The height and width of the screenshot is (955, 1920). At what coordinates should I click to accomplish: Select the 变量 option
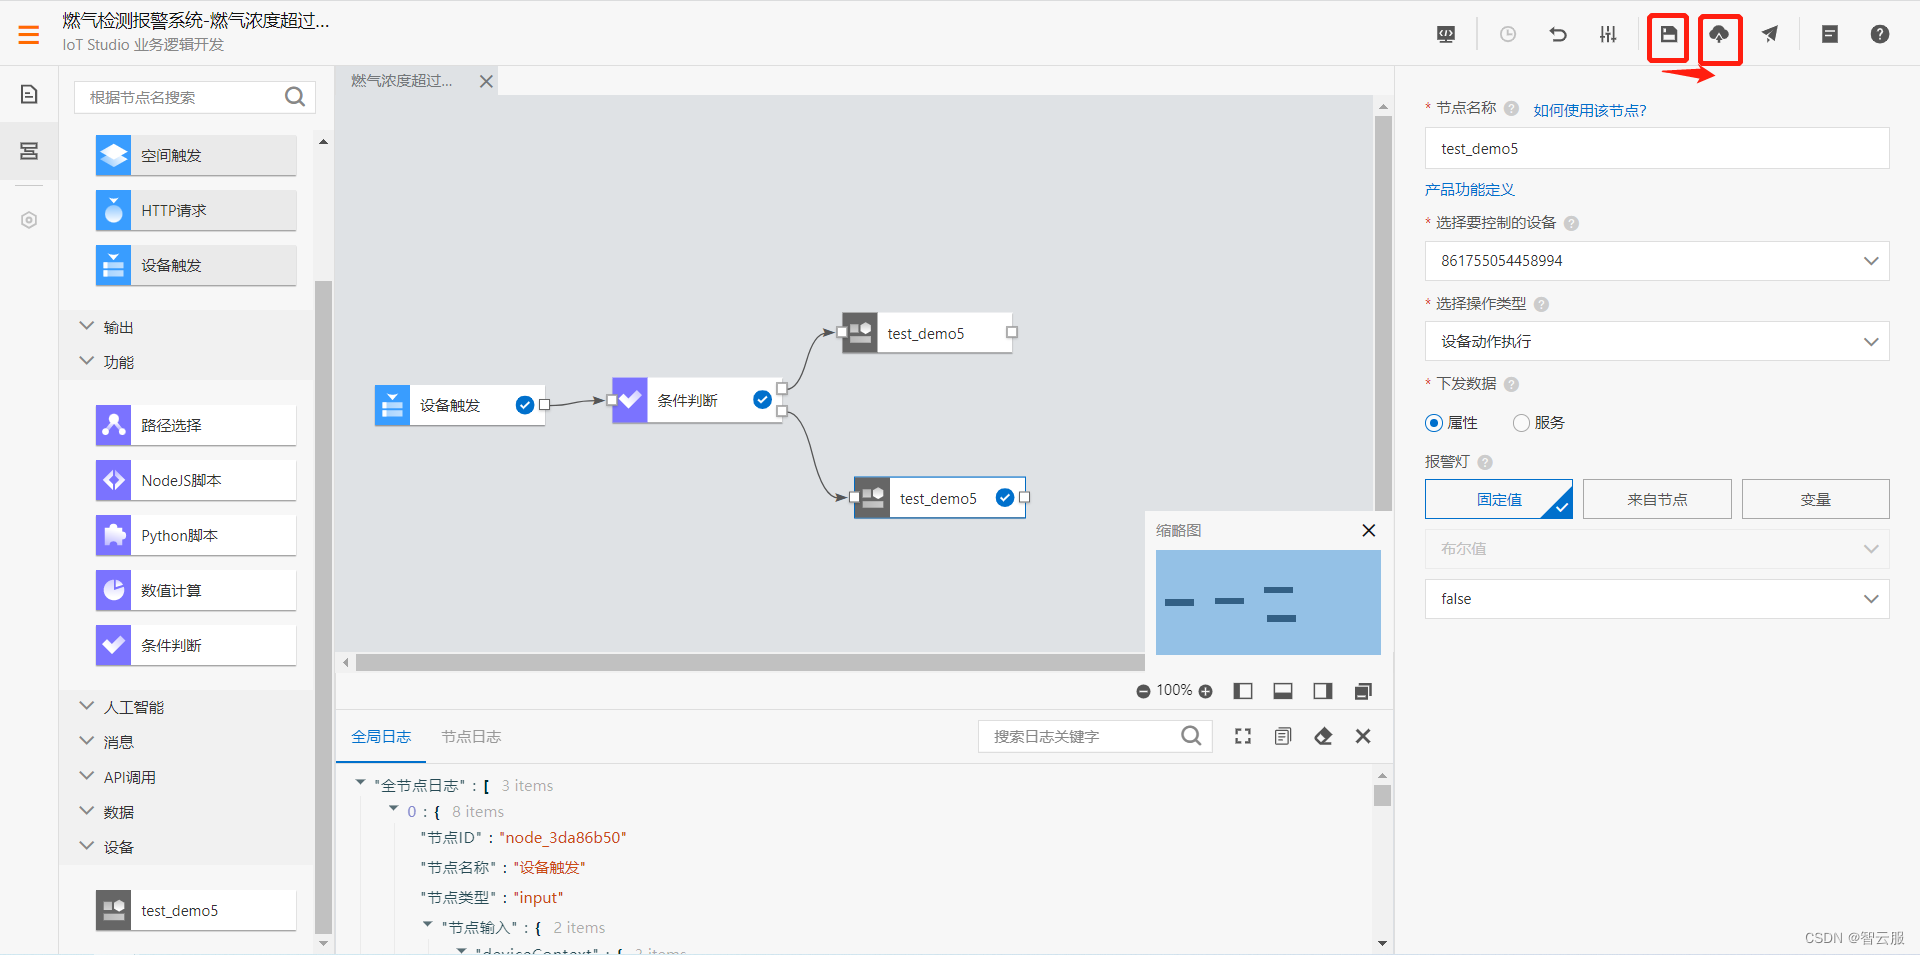pyautogui.click(x=1816, y=499)
